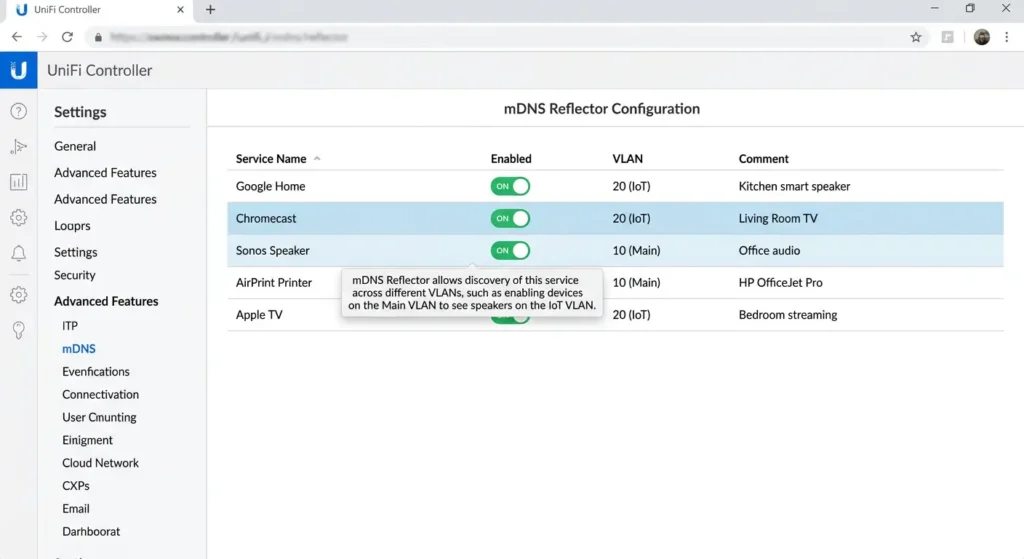Open CXPs submenu item
This screenshot has height=559, width=1024.
(76, 486)
